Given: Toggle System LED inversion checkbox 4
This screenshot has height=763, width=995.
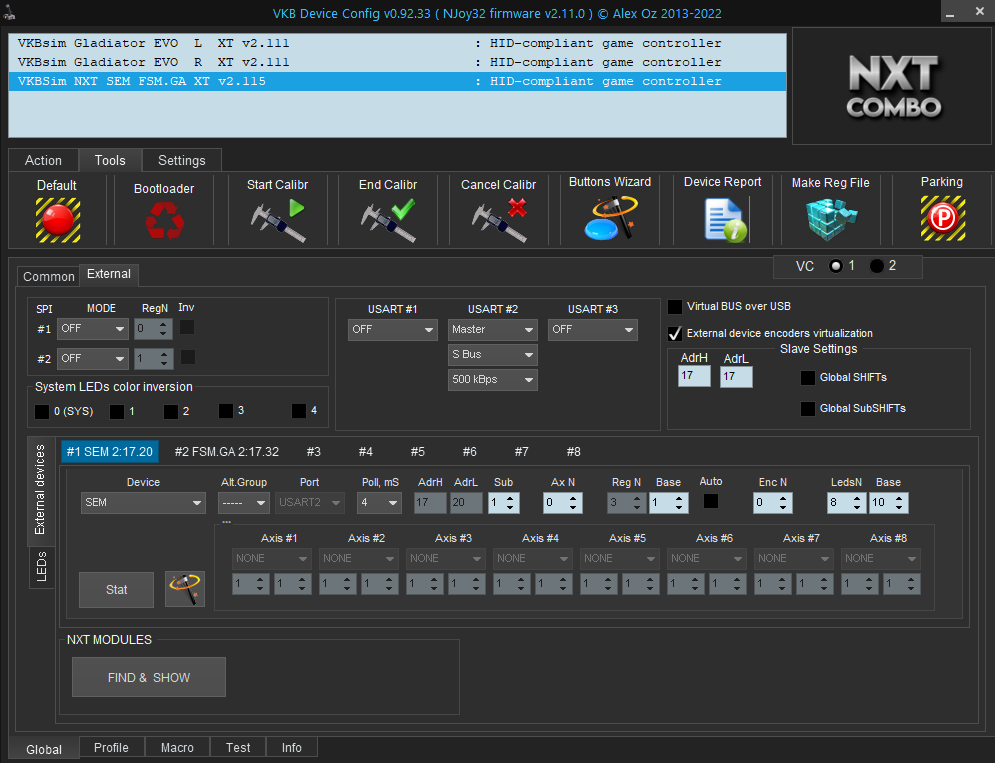Looking at the screenshot, I should click(x=299, y=411).
